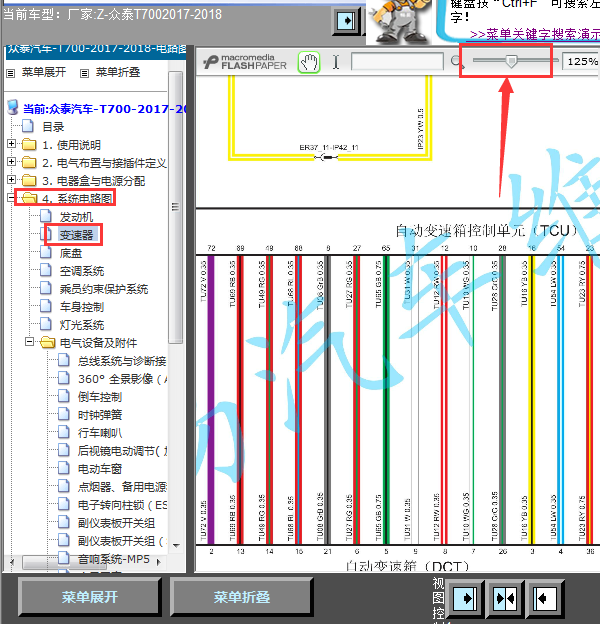
Task: Click the open folder icon of 电气设备及附件
Action: click(x=48, y=342)
